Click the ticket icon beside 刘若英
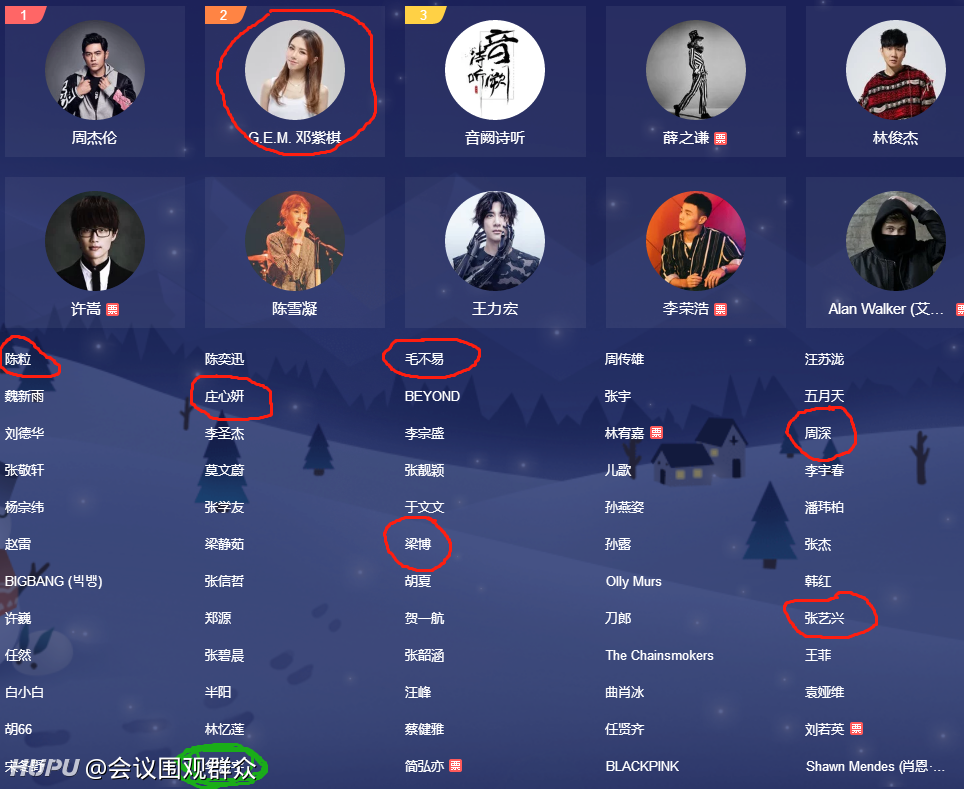This screenshot has width=964, height=789. [x=856, y=729]
